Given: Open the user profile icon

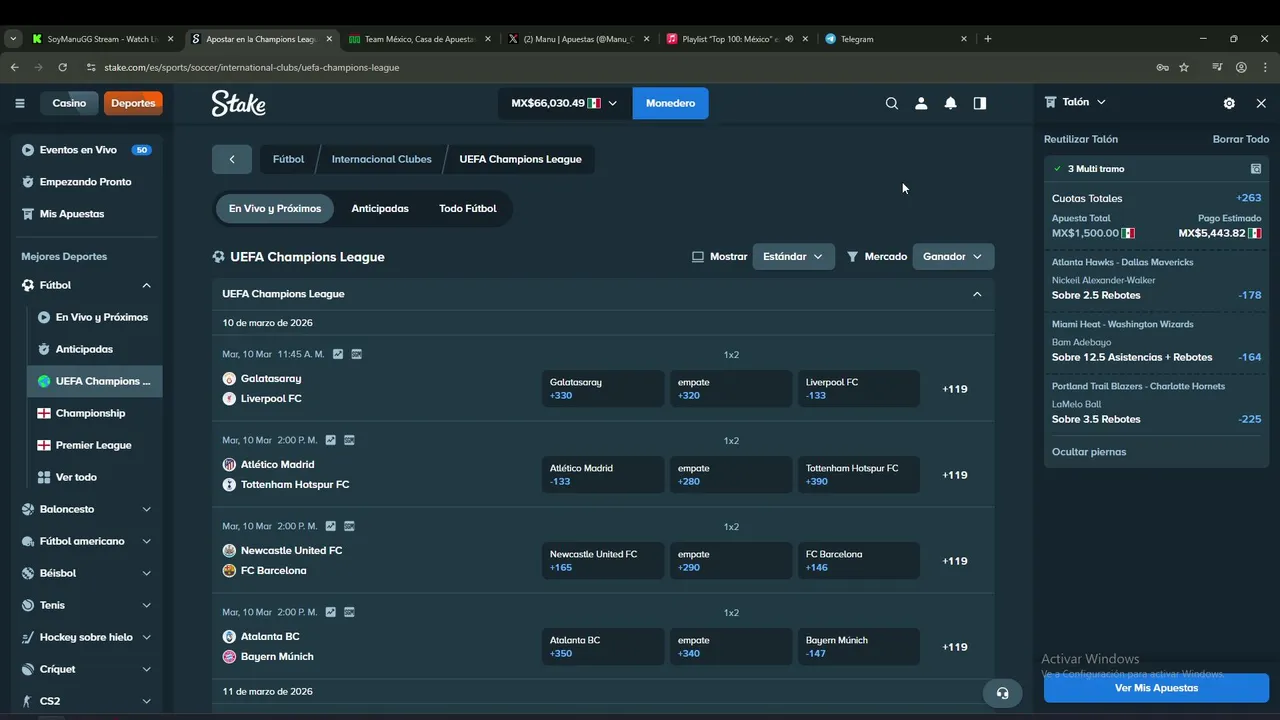Looking at the screenshot, I should (x=921, y=103).
